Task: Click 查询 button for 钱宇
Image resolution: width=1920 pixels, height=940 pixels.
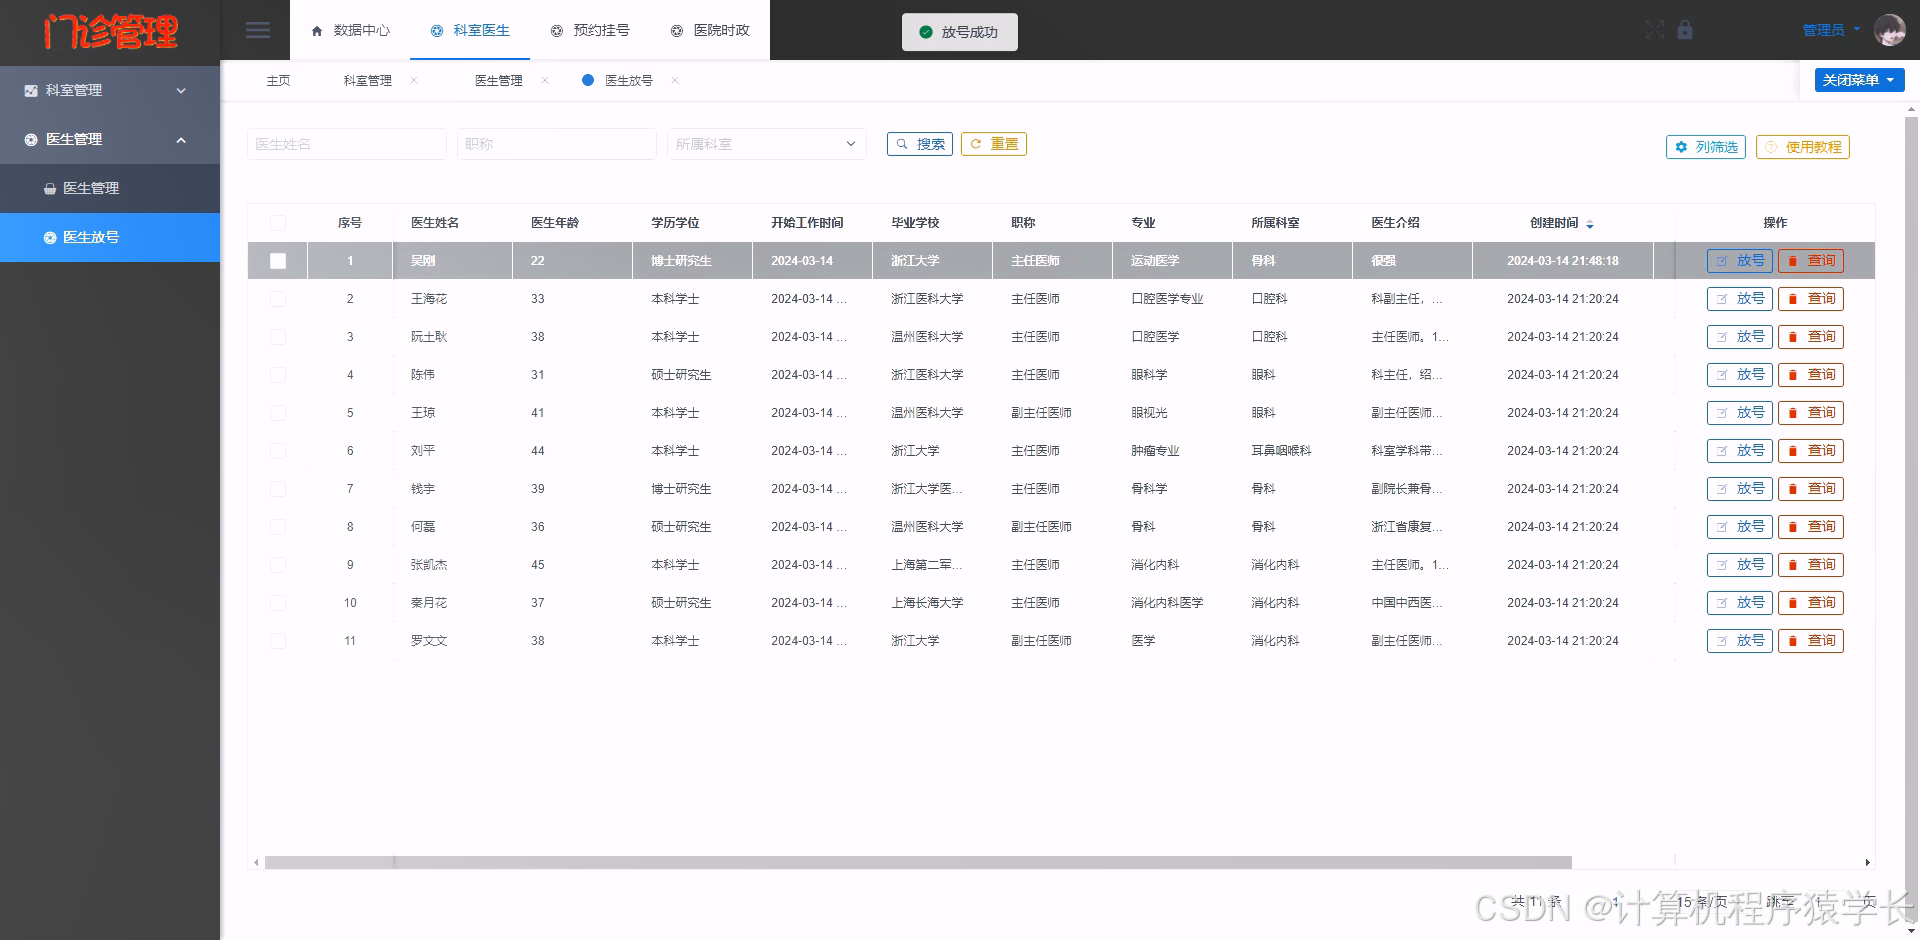Action: [1810, 489]
